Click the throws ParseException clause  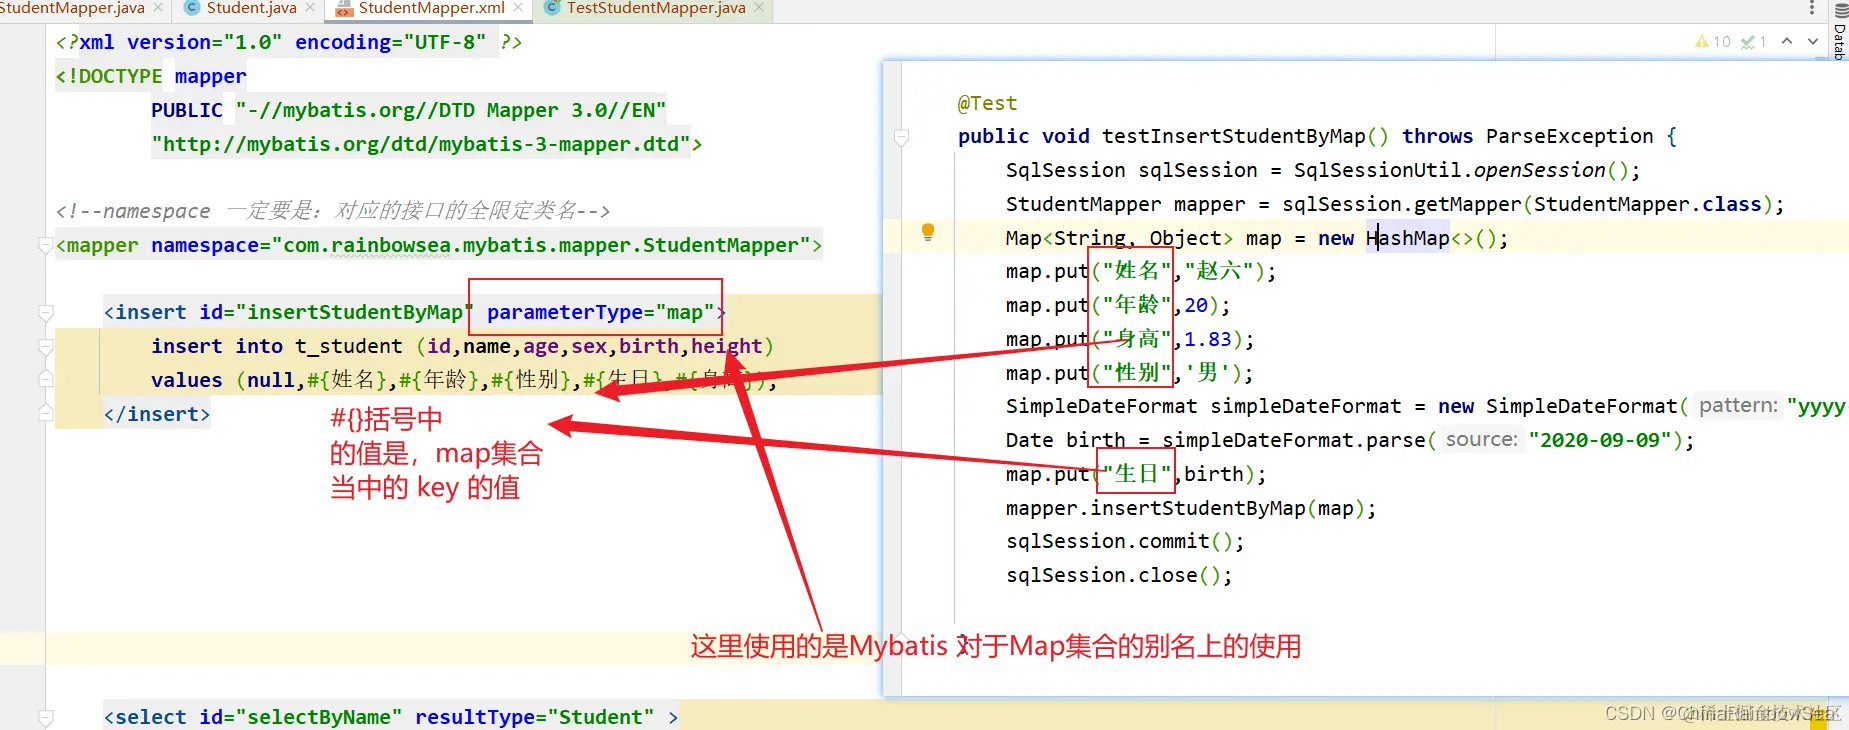point(1527,136)
